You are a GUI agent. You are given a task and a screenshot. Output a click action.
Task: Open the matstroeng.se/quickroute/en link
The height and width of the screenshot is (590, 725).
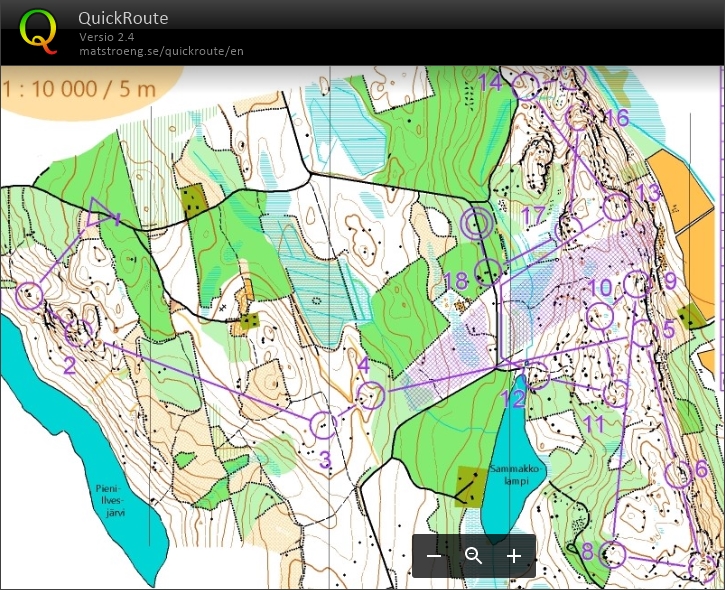(x=161, y=51)
